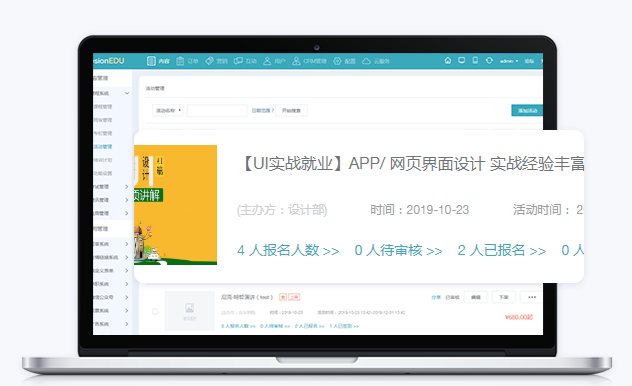The image size is (632, 386).
Task: Open the cloud service icon menu
Action: [x=375, y=61]
